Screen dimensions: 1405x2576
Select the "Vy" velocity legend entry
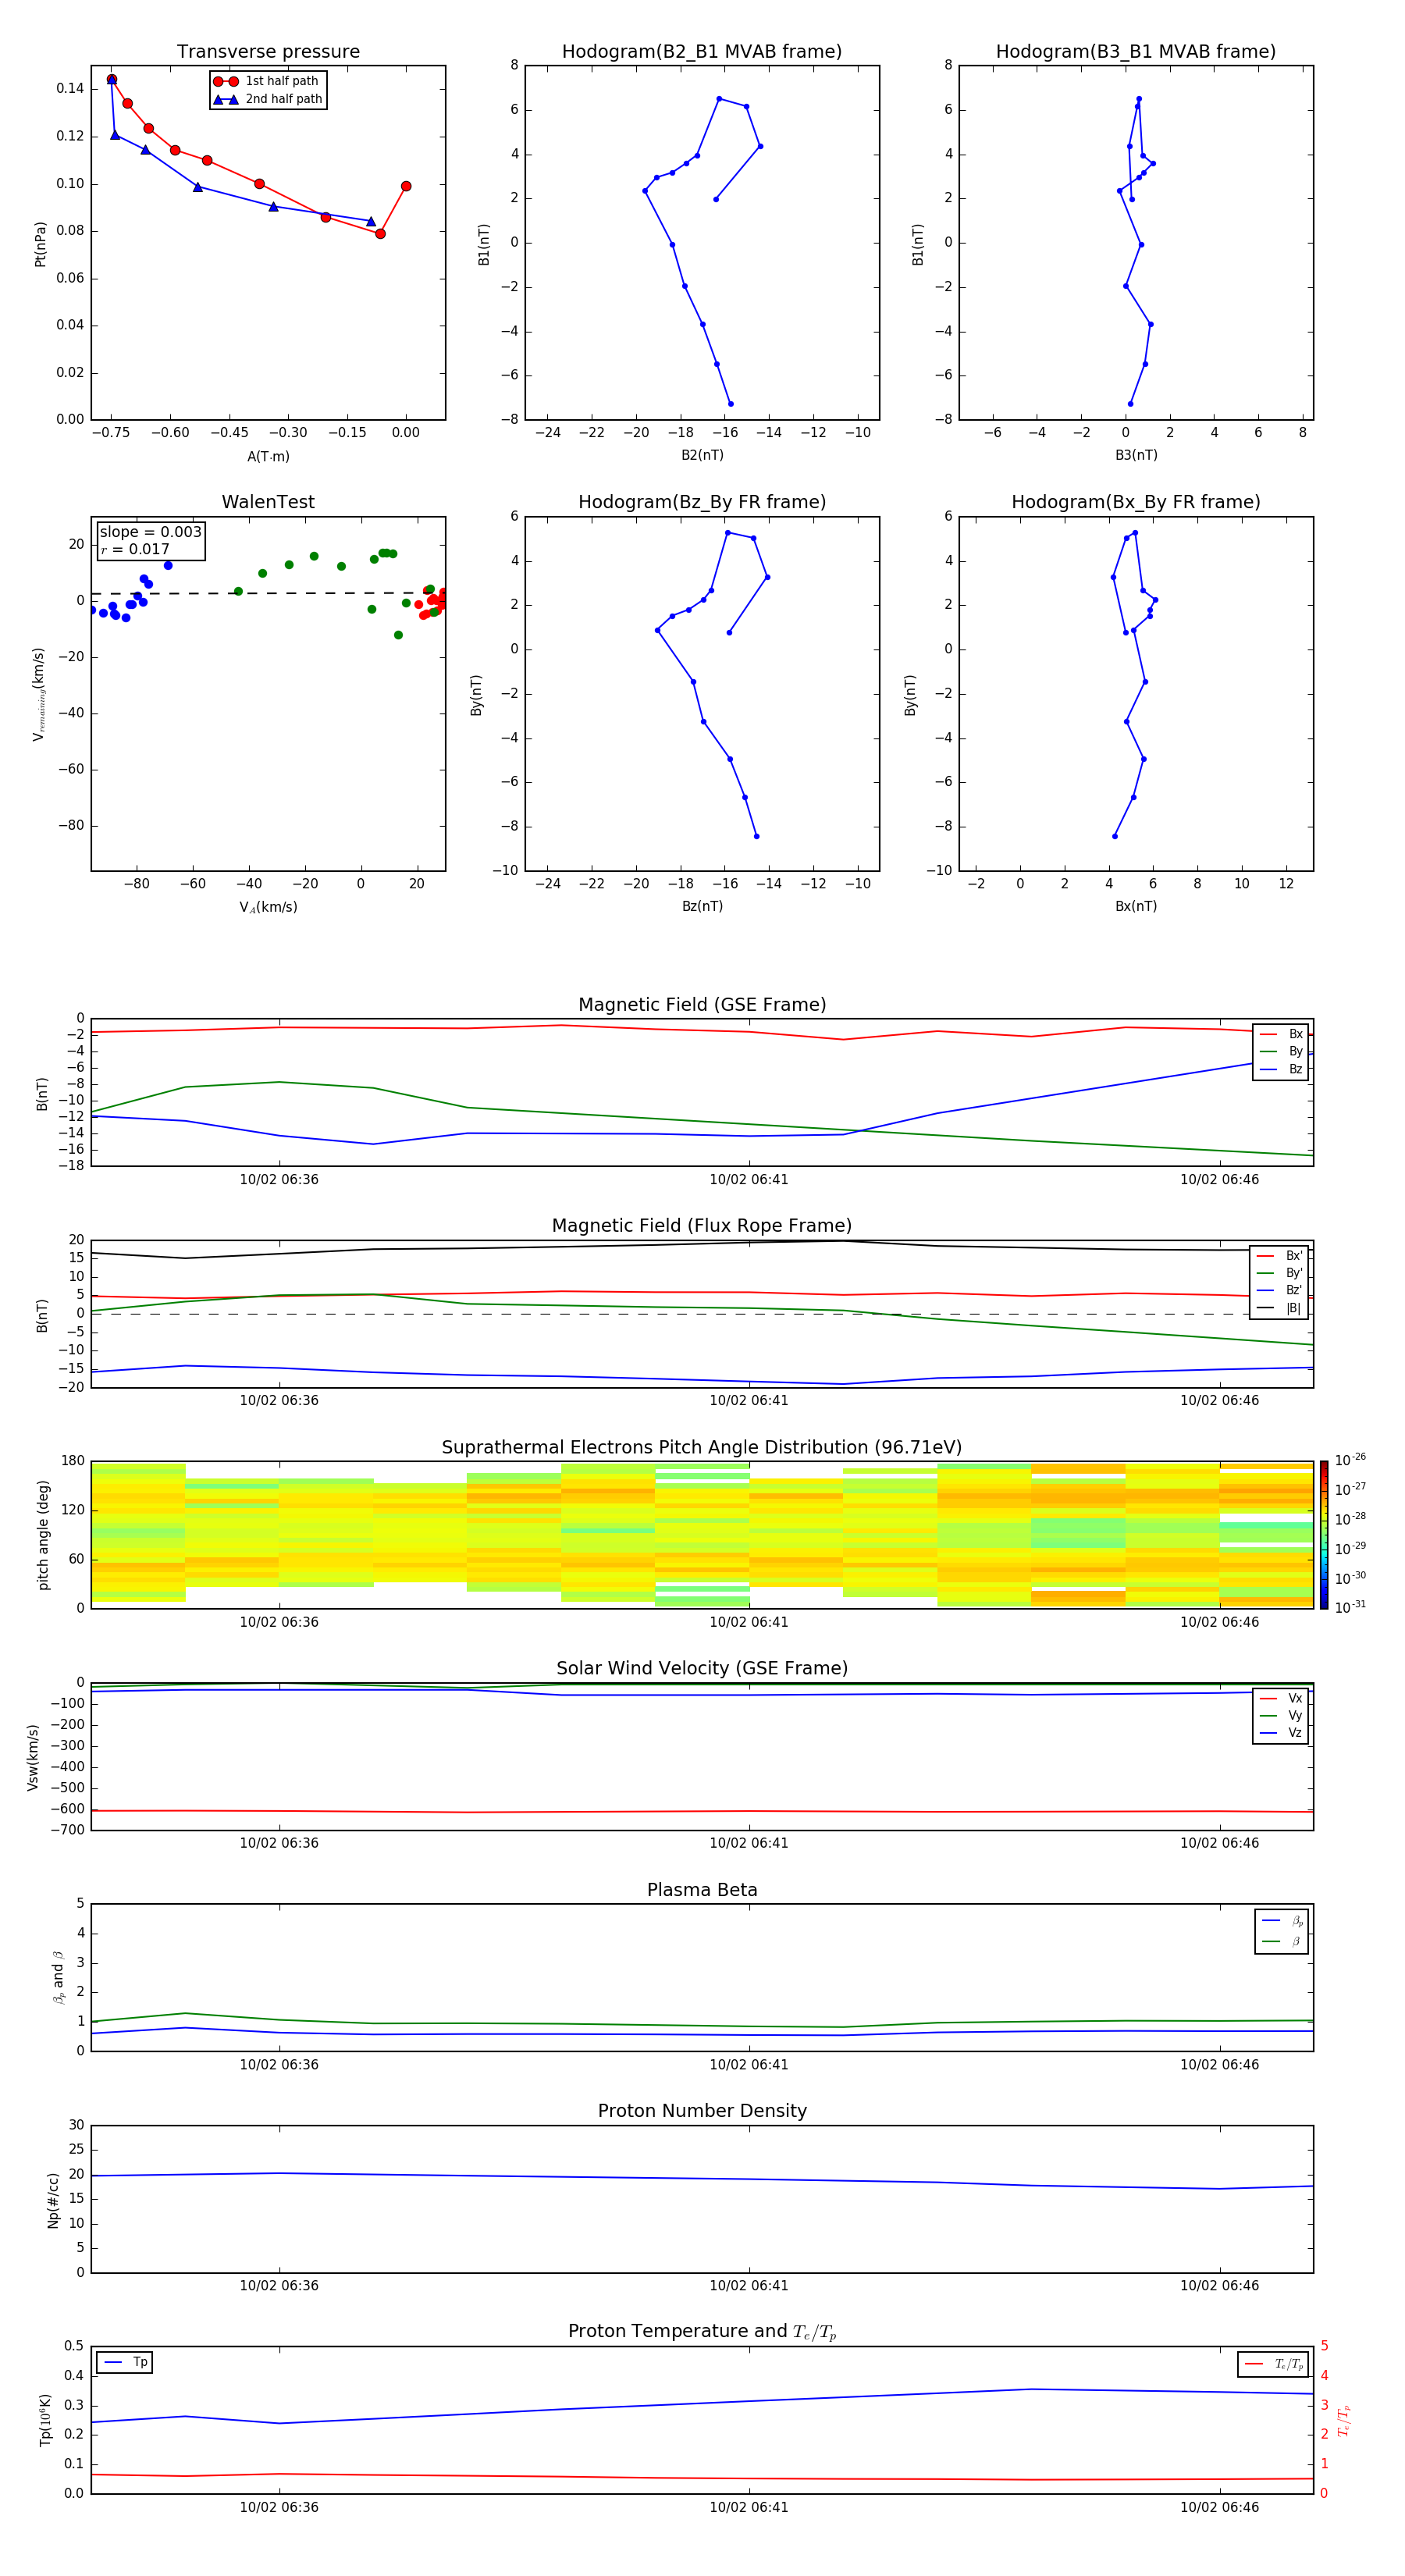pyautogui.click(x=1281, y=1715)
